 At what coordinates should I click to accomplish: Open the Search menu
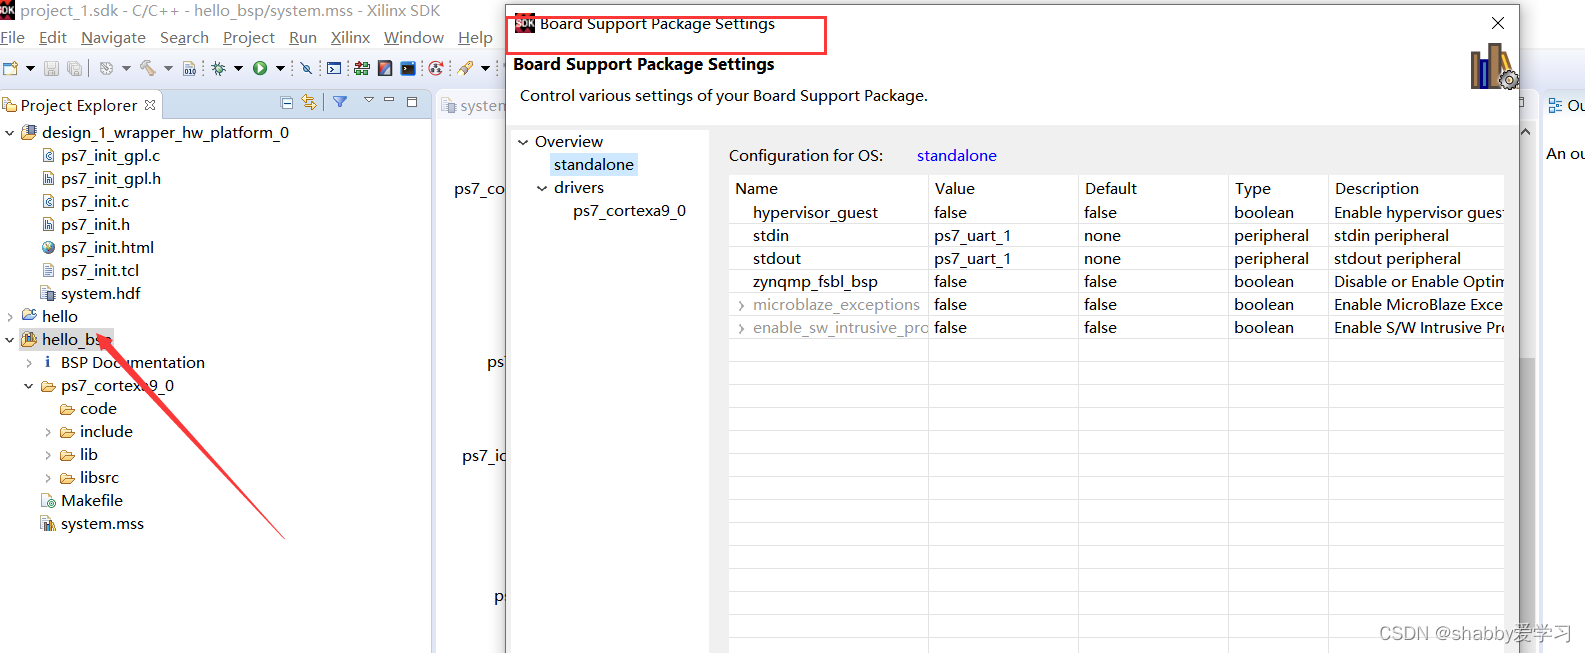tap(184, 37)
